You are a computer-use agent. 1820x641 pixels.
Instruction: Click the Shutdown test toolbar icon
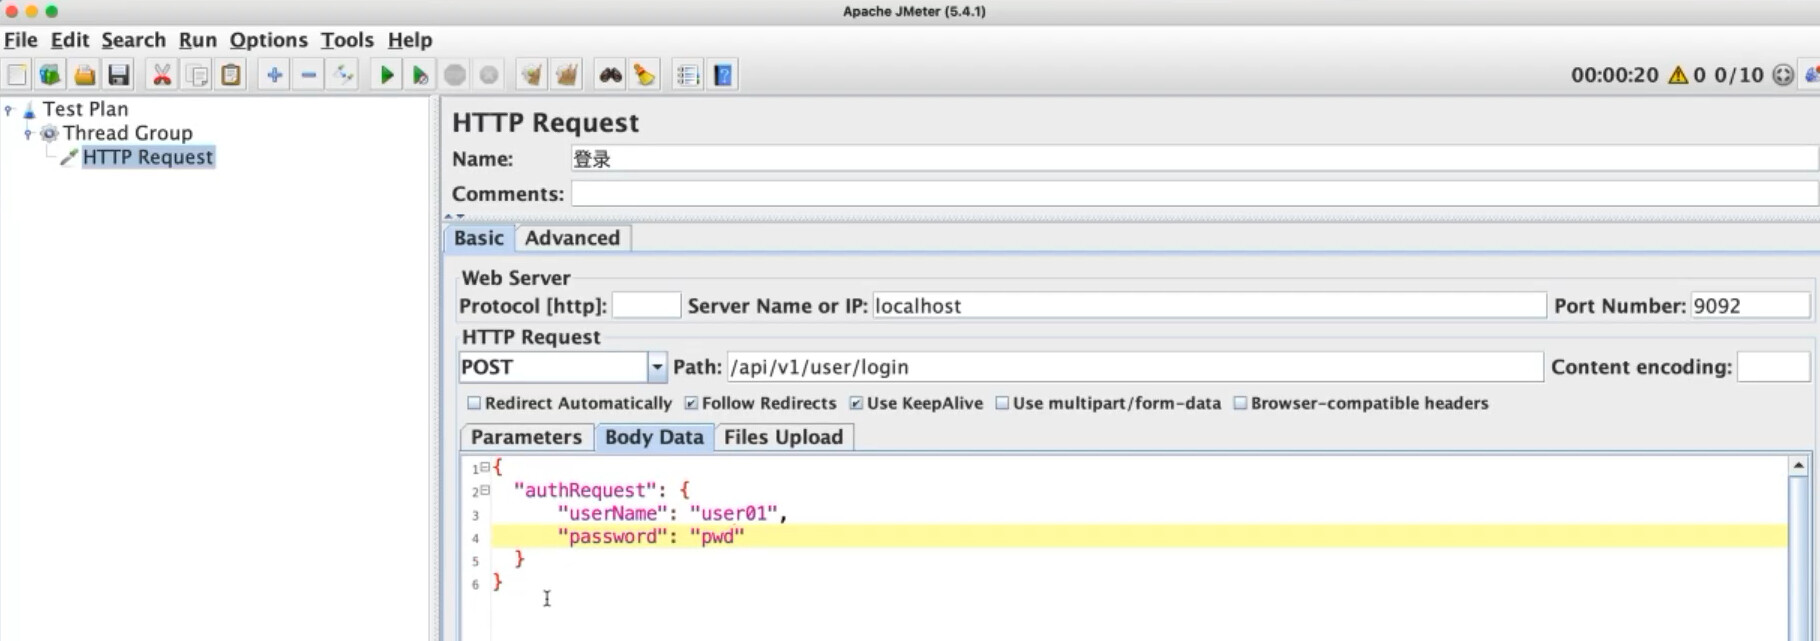click(489, 75)
